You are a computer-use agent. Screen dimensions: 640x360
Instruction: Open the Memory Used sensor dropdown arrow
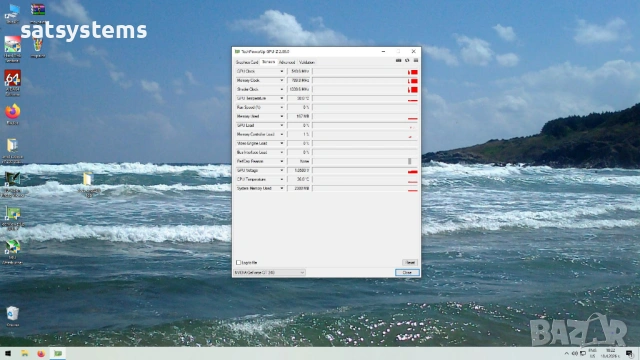(281, 116)
